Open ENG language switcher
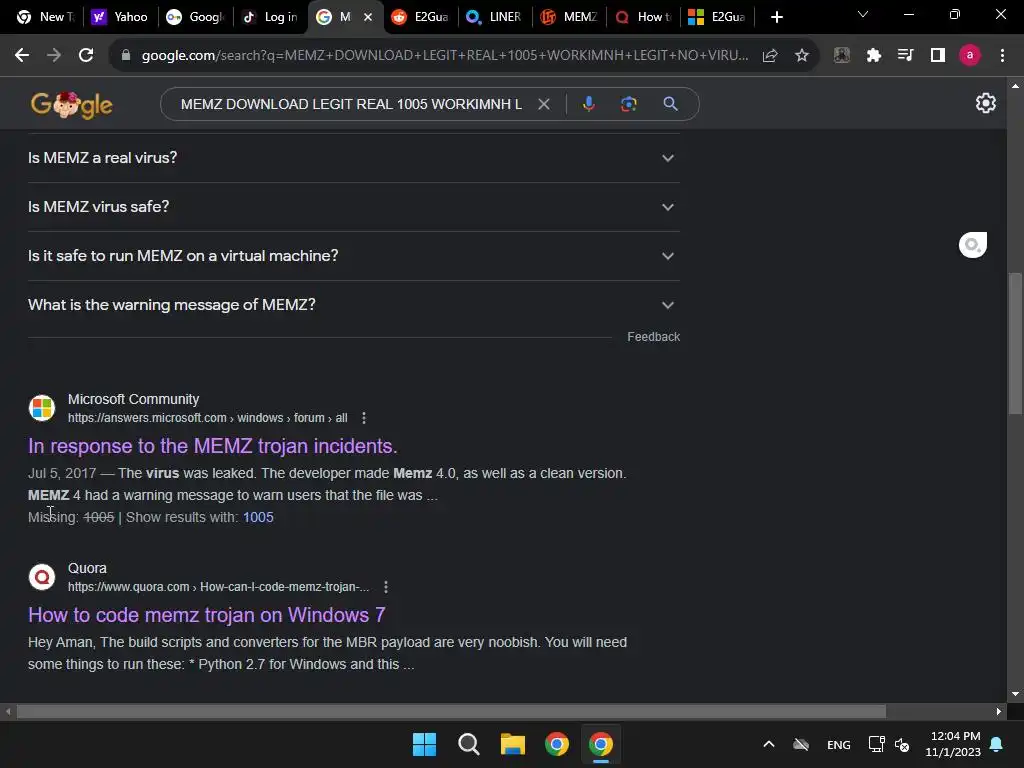 (x=839, y=744)
